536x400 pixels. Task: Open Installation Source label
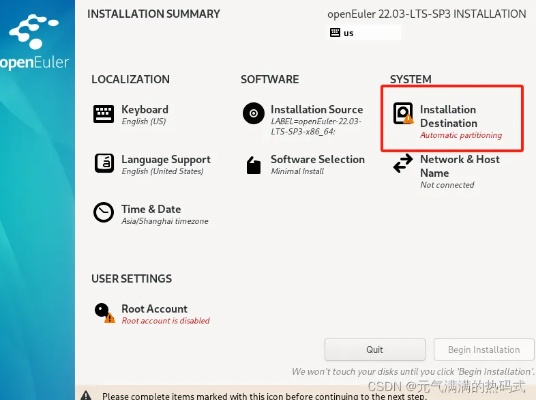click(317, 109)
